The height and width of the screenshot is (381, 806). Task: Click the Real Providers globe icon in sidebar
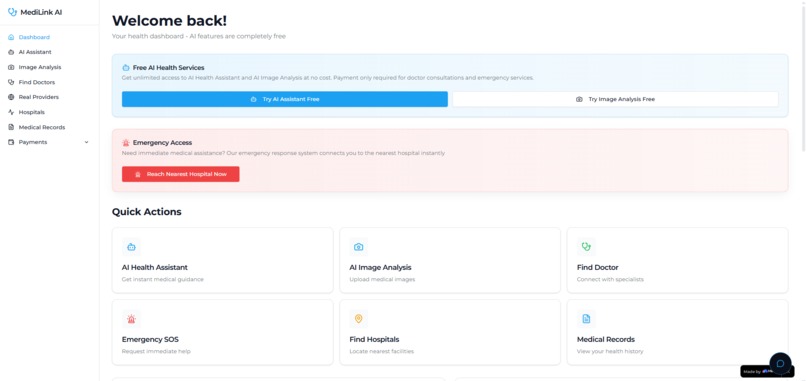point(11,97)
